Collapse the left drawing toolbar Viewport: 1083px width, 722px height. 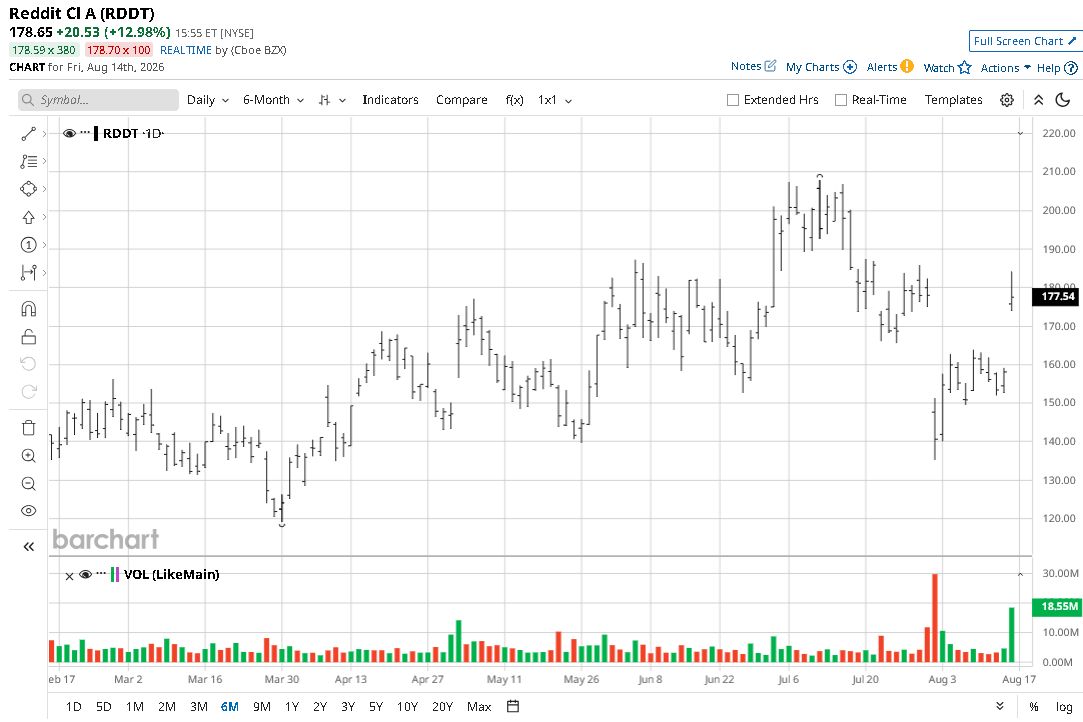point(28,547)
